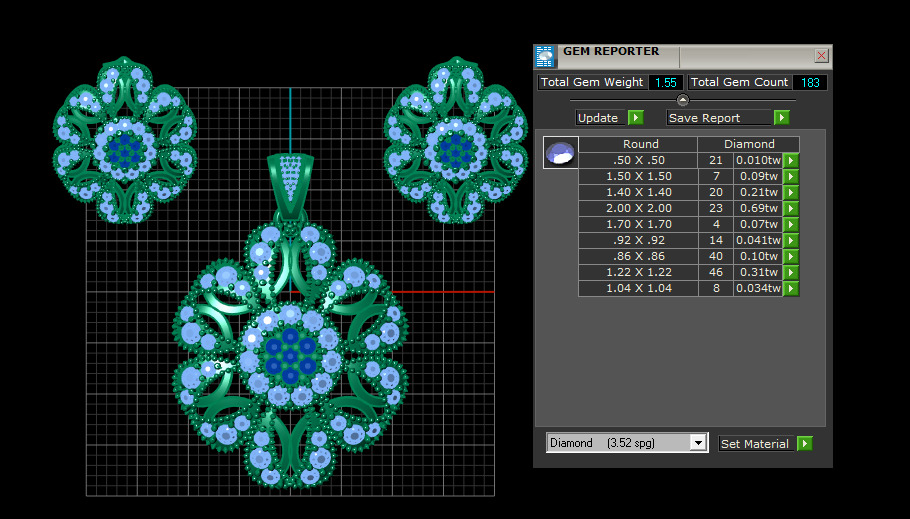Click the count cell showing 40
This screenshot has width=910, height=519.
(716, 256)
